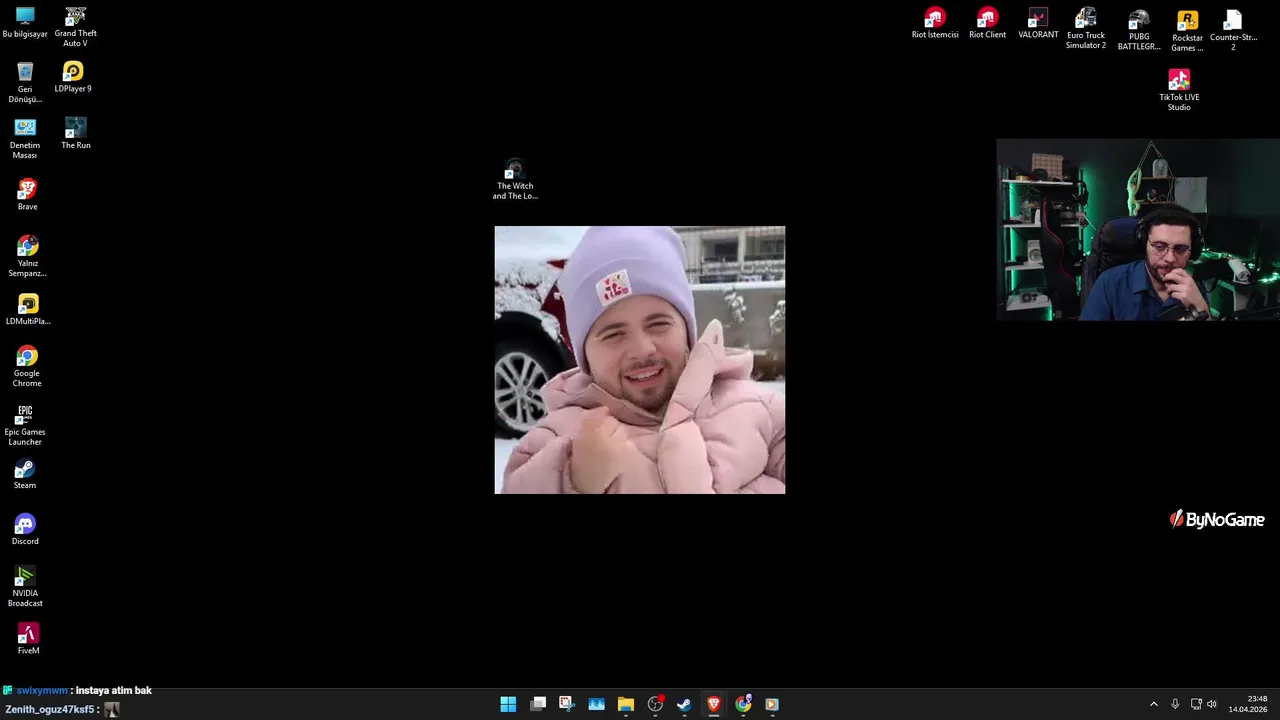Open the Windows Start menu

508,704
